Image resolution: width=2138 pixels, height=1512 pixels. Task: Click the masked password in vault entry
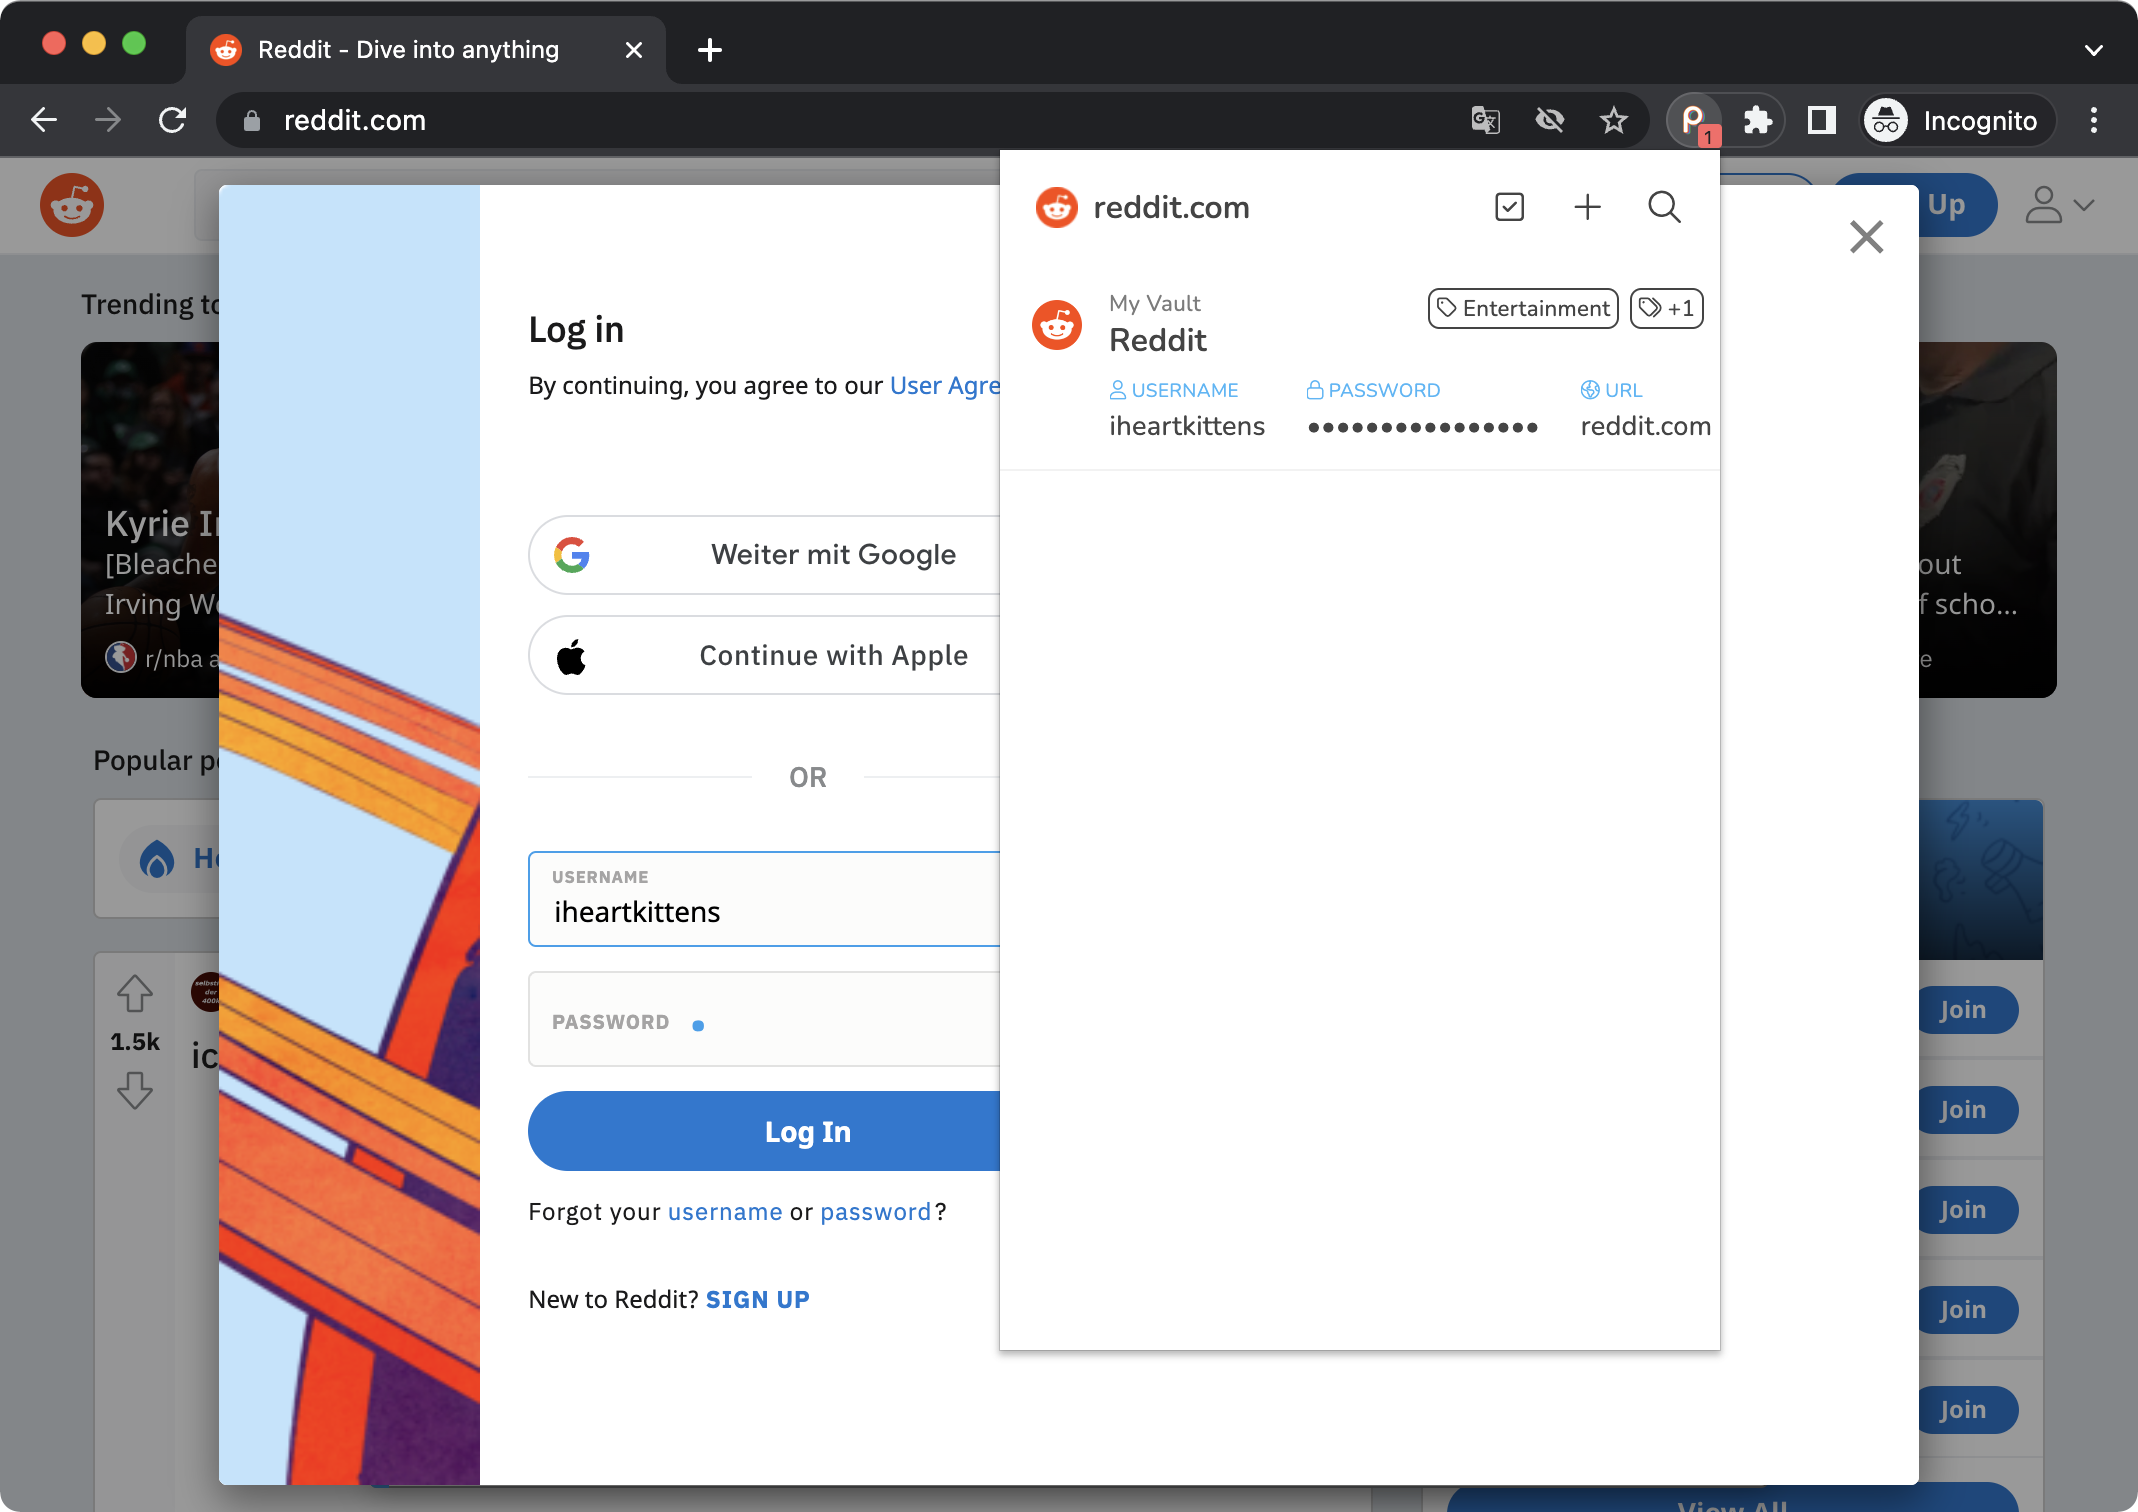tap(1423, 427)
